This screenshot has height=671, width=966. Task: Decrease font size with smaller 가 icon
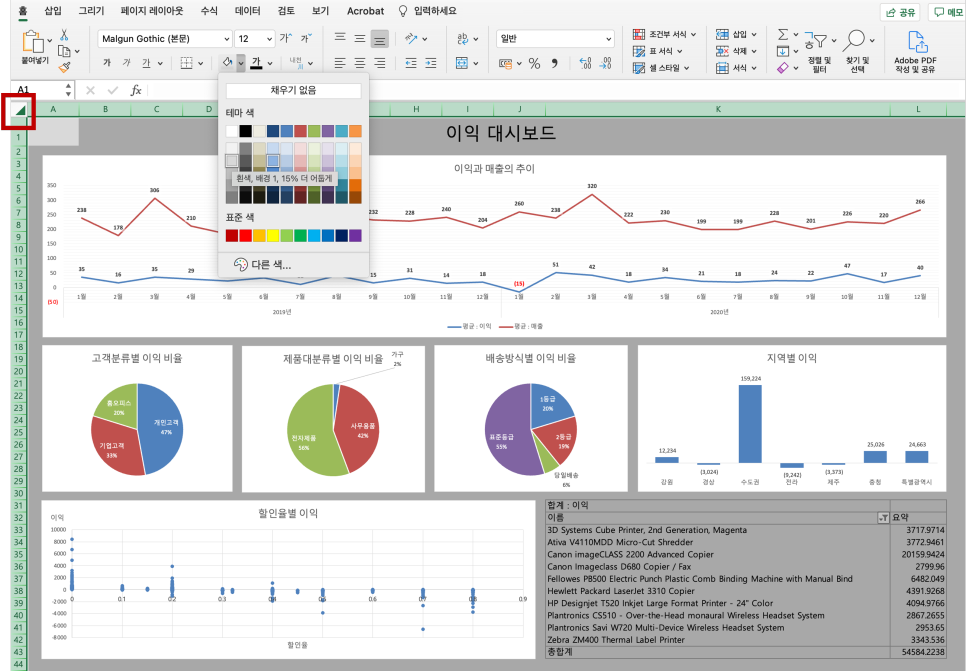(x=306, y=38)
